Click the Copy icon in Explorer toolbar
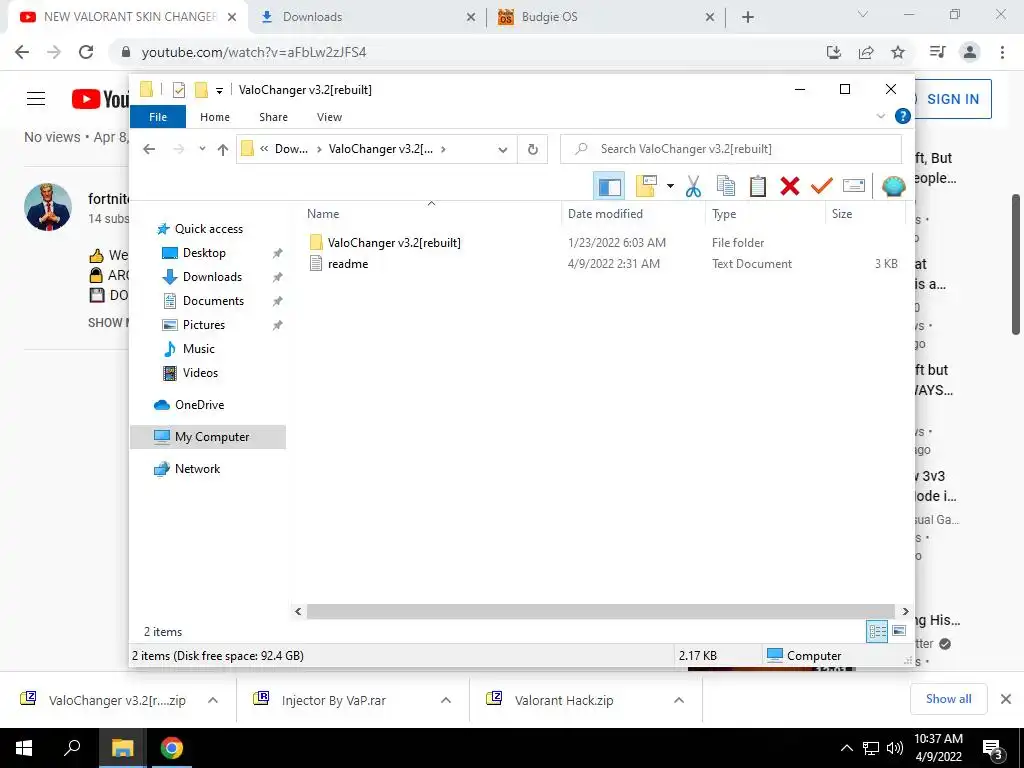This screenshot has height=768, width=1024. pyautogui.click(x=726, y=186)
